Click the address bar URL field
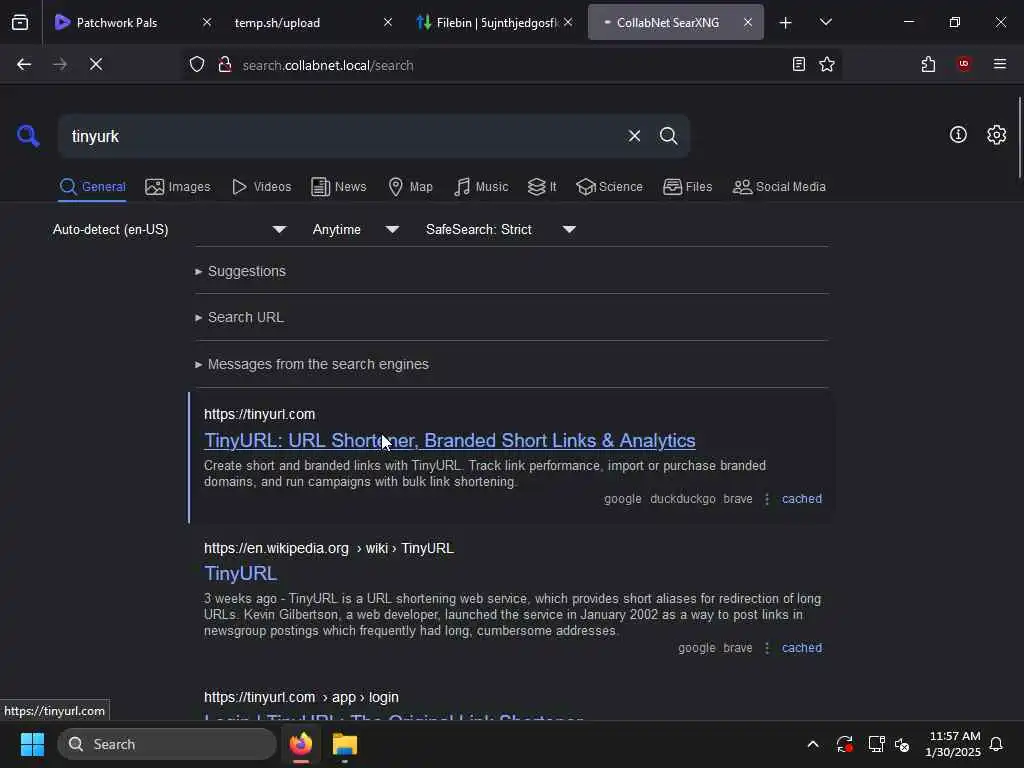The width and height of the screenshot is (1024, 768). [x=509, y=65]
